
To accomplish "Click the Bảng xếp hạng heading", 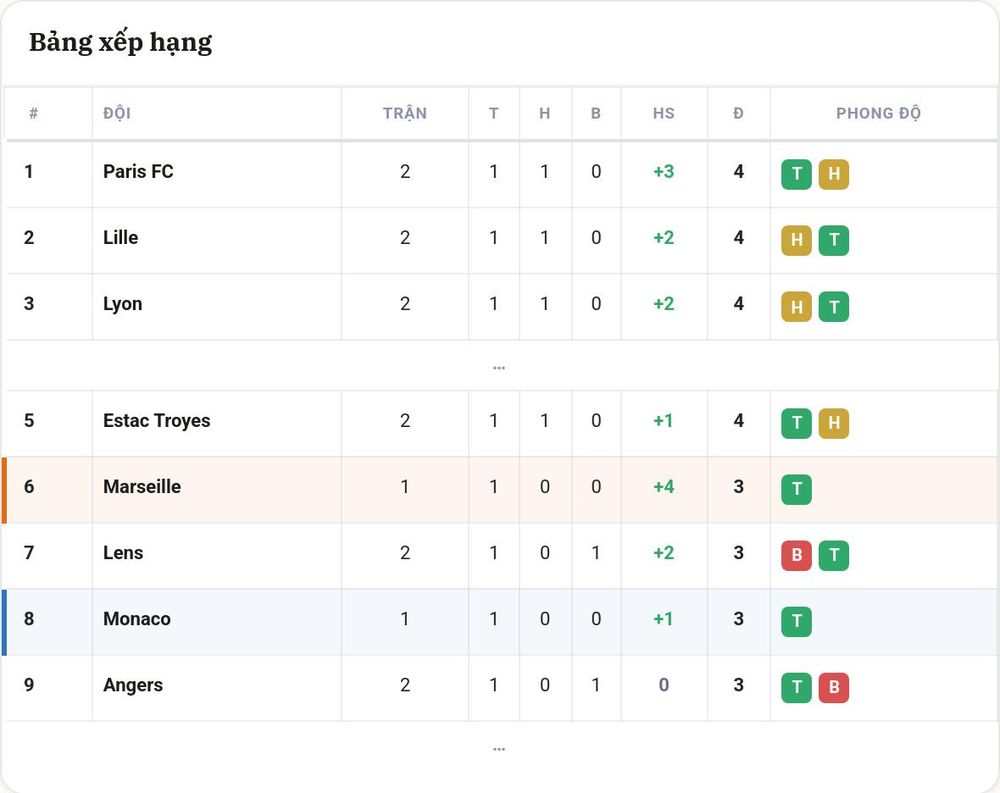I will (x=121, y=43).
